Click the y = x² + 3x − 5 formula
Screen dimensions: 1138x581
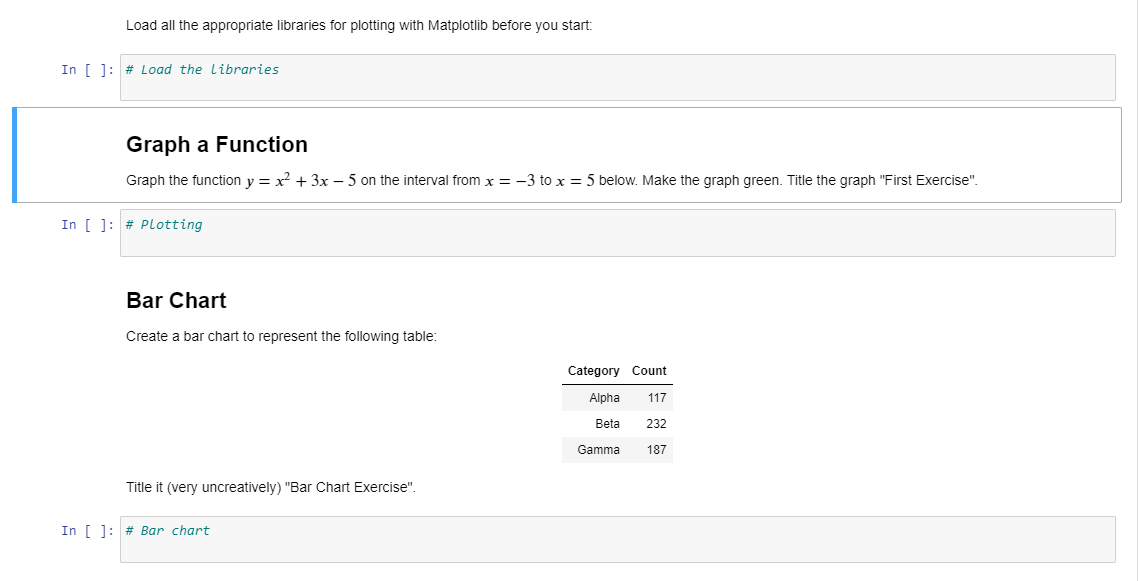coord(300,181)
